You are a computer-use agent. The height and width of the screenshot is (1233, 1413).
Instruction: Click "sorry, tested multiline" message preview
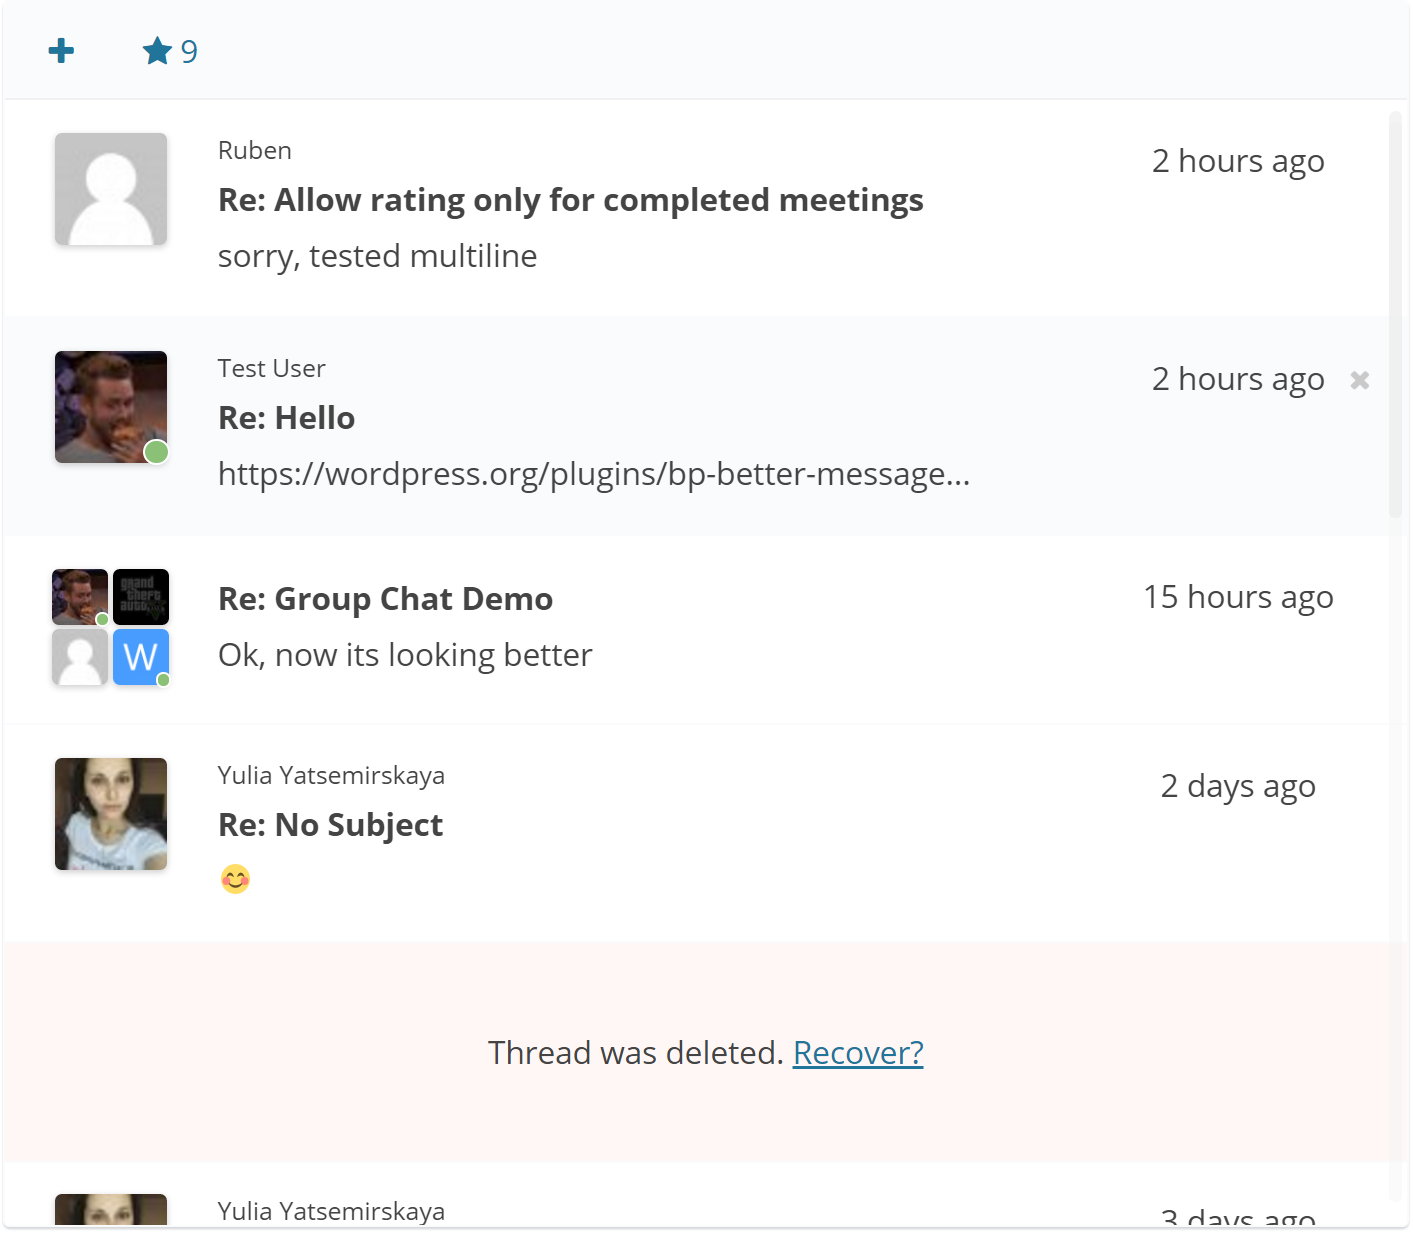[377, 256]
